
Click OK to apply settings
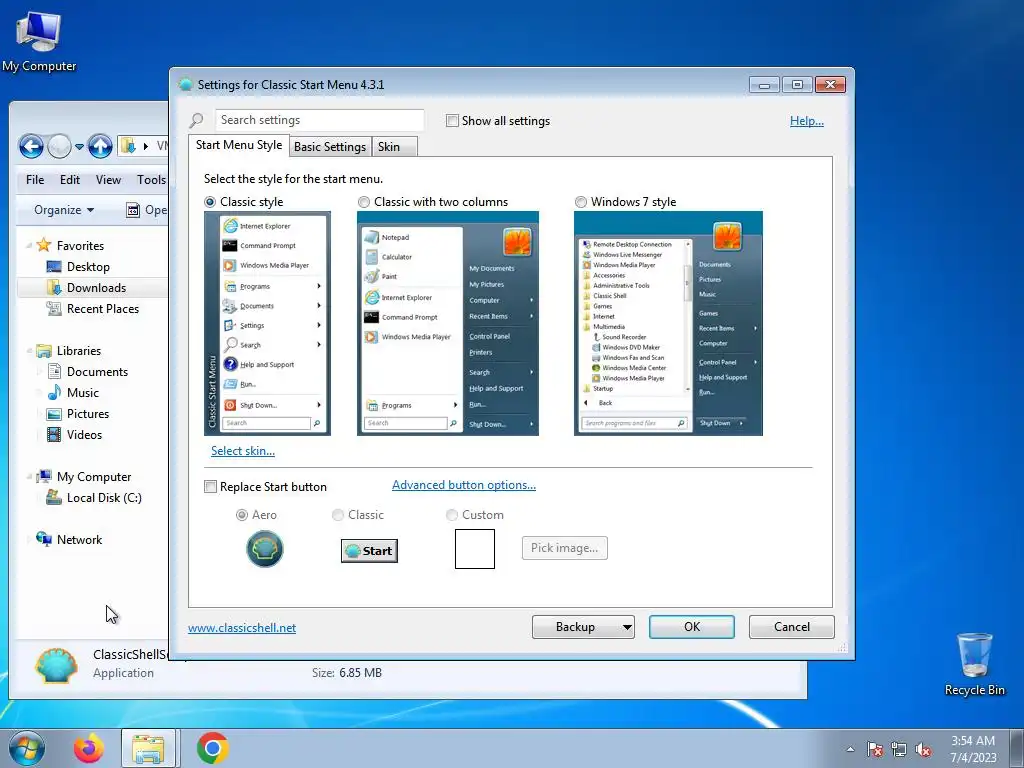692,627
